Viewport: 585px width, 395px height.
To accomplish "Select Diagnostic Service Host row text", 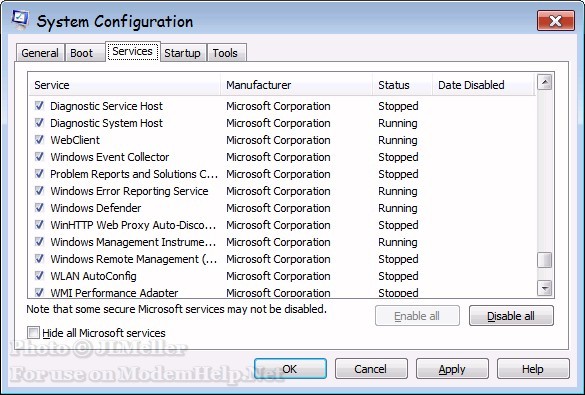I will pyautogui.click(x=106, y=106).
